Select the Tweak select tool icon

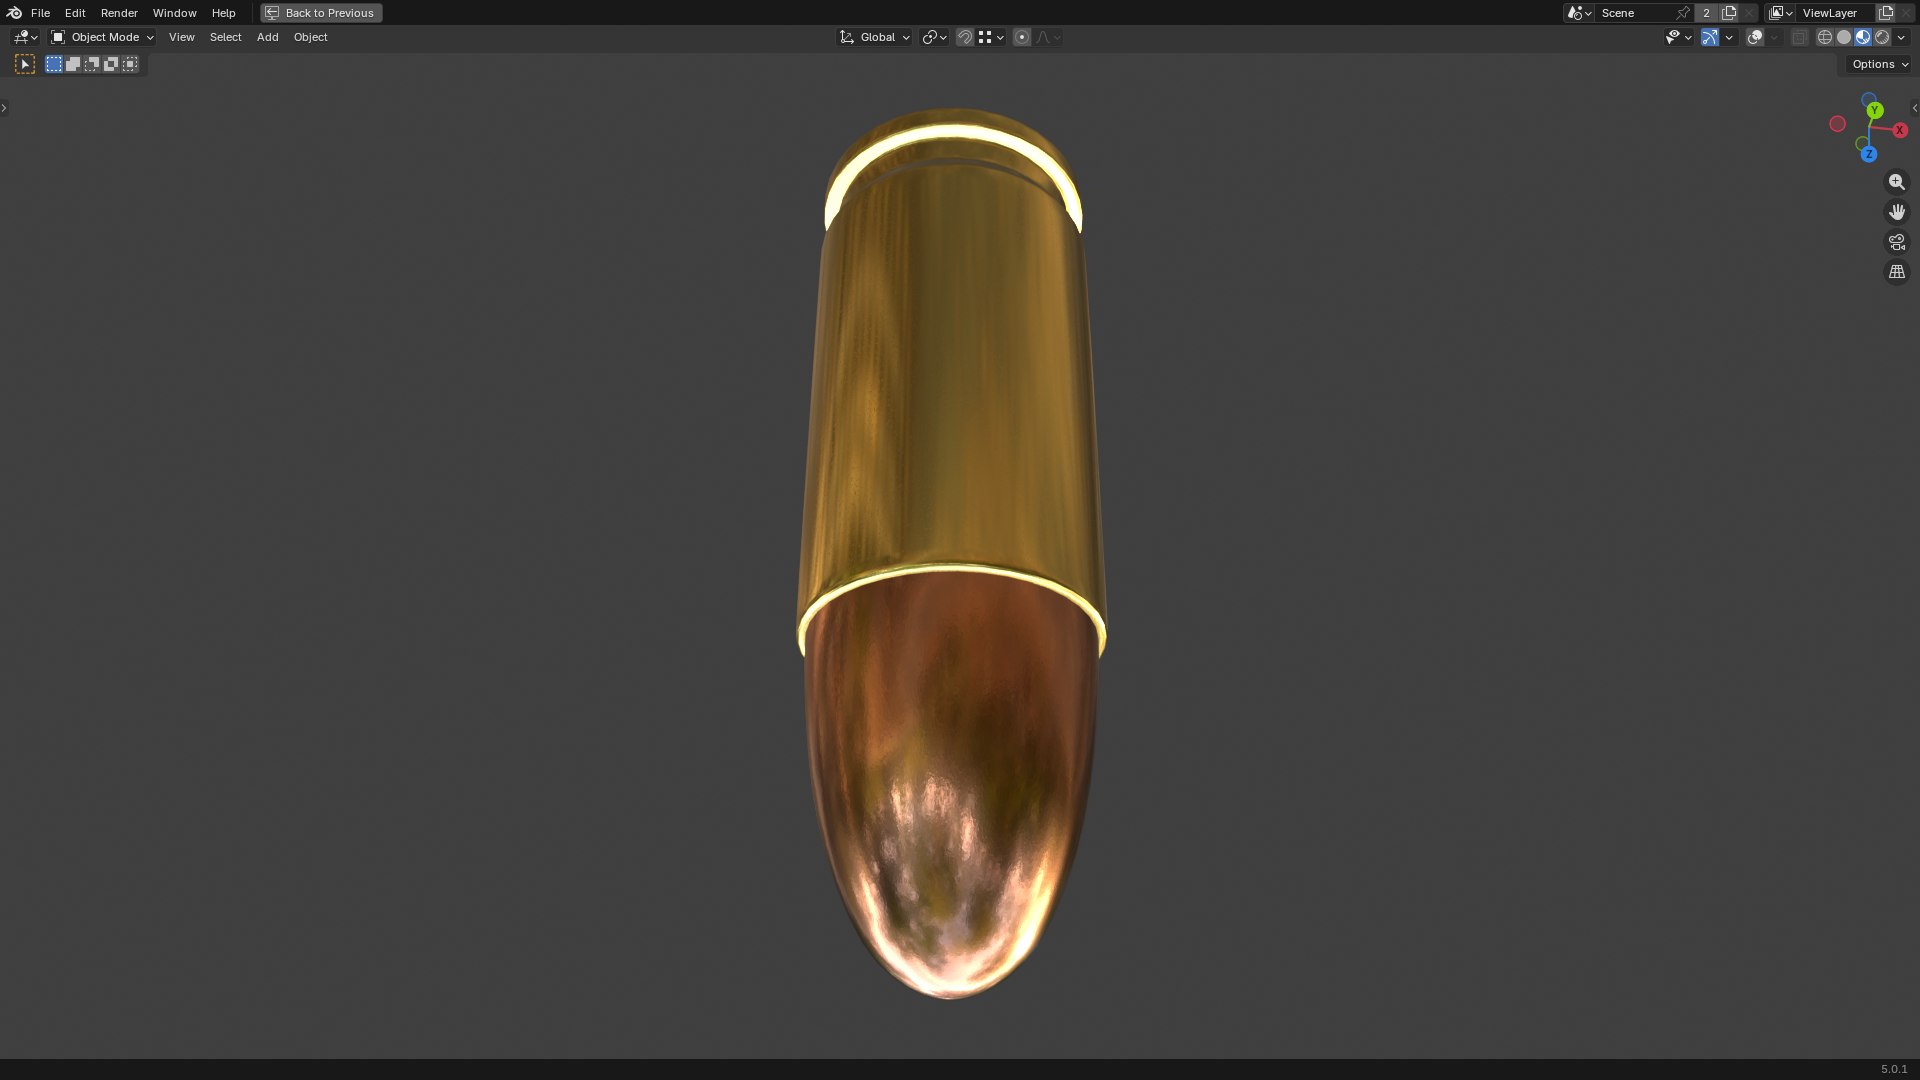(25, 64)
